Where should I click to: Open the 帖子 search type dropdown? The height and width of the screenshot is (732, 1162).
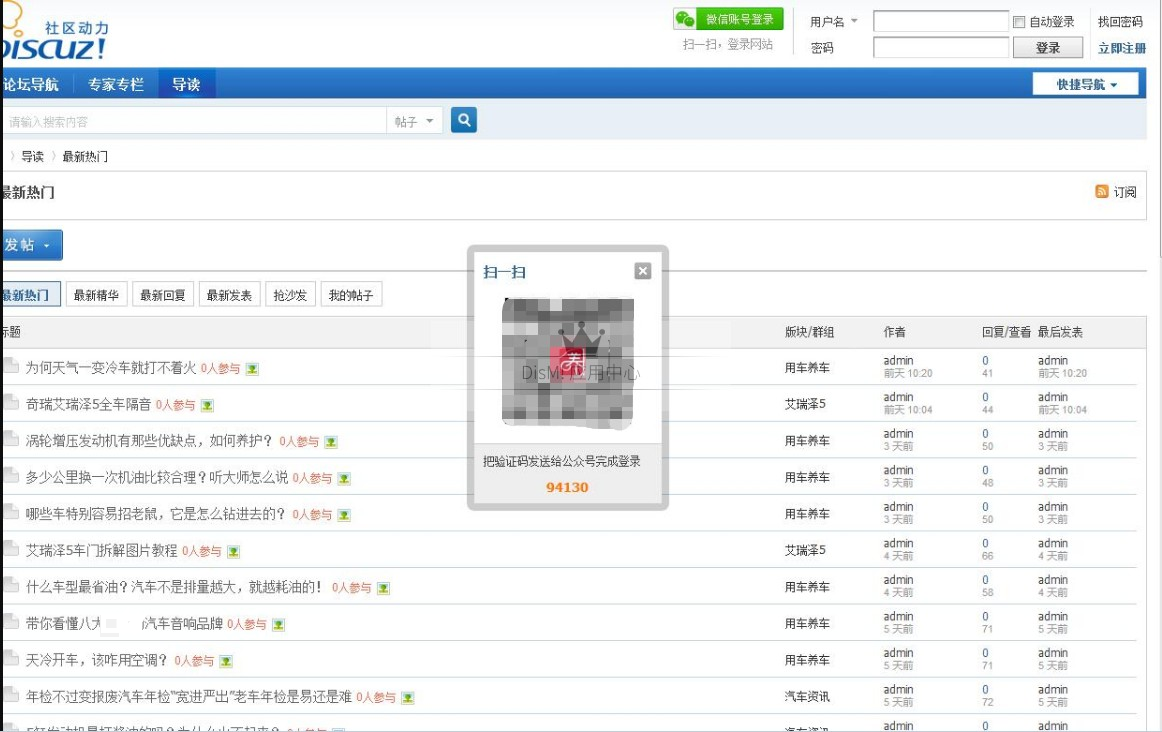pyautogui.click(x=414, y=121)
